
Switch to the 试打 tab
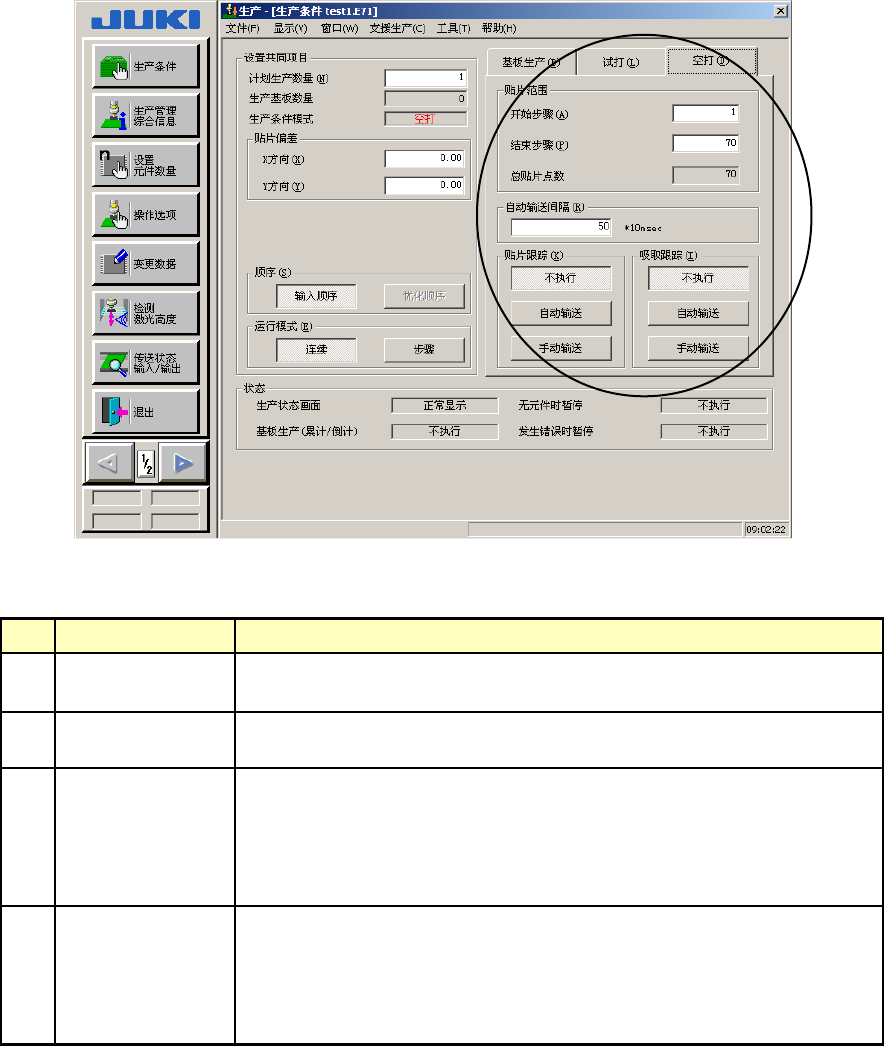point(620,62)
